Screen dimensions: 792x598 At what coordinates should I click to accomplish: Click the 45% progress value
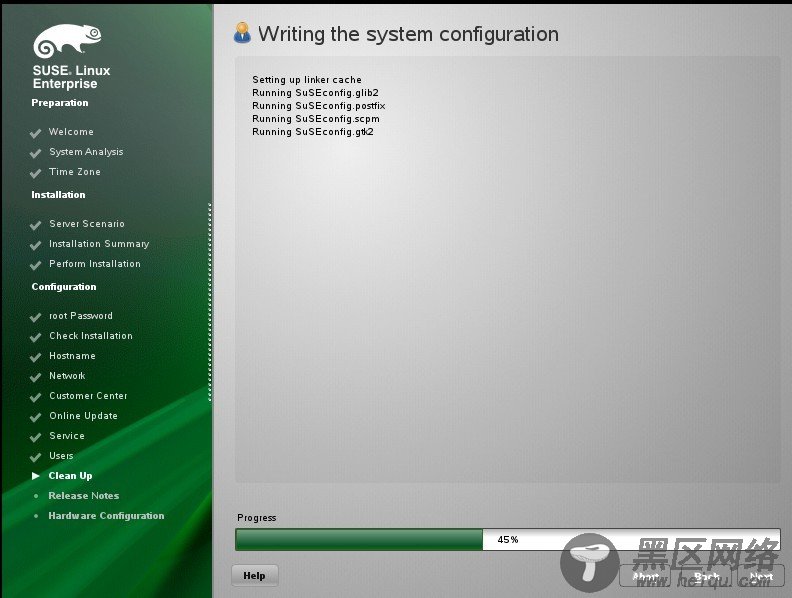click(508, 539)
